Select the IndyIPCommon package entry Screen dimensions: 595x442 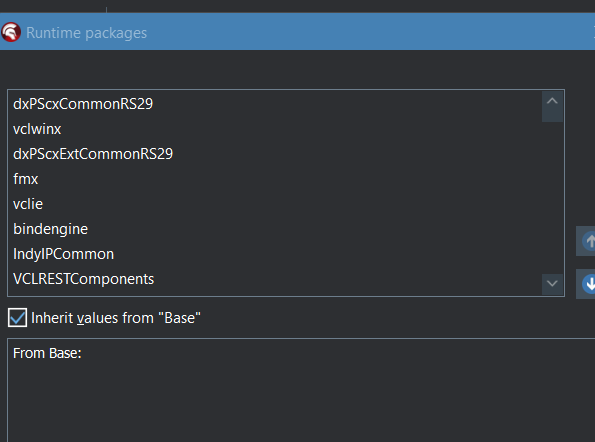pos(63,254)
